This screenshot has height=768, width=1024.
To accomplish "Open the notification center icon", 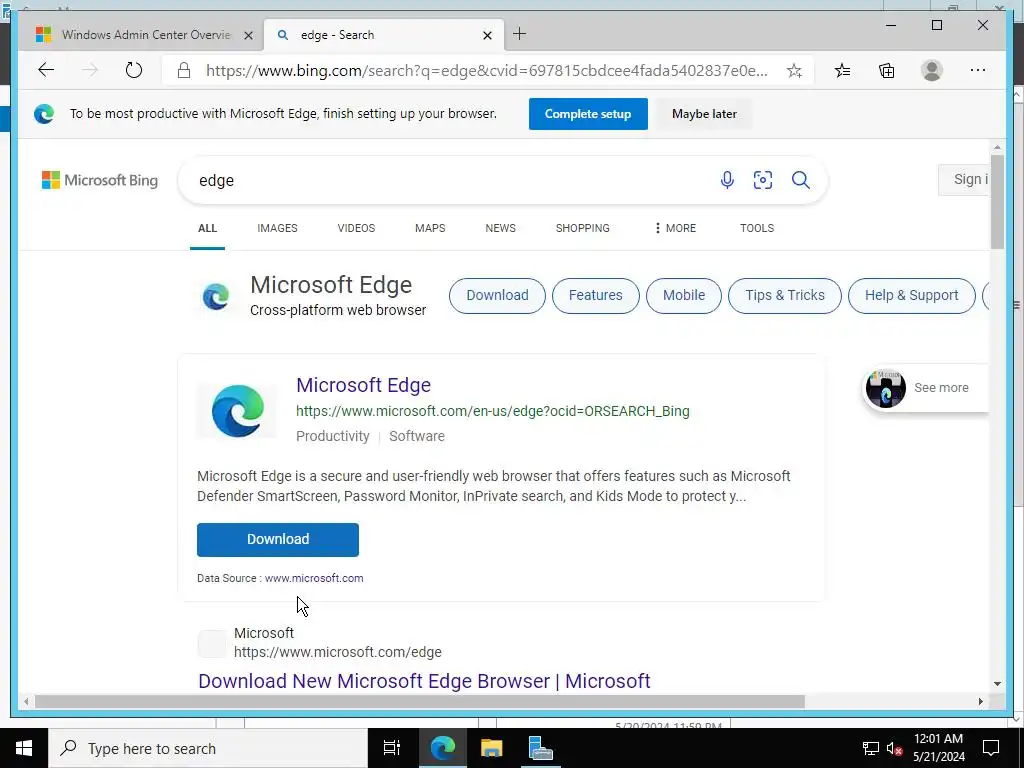I will [x=991, y=748].
